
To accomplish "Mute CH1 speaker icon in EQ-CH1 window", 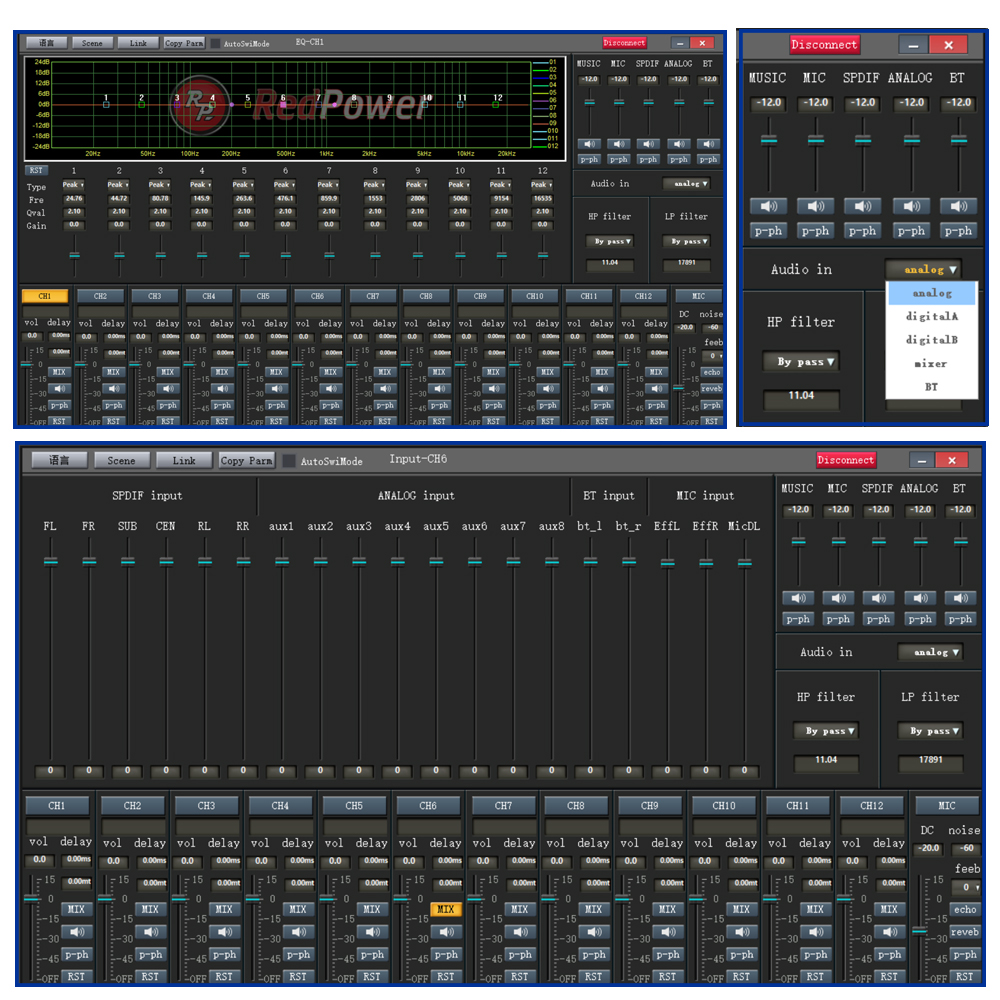I will click(x=59, y=388).
